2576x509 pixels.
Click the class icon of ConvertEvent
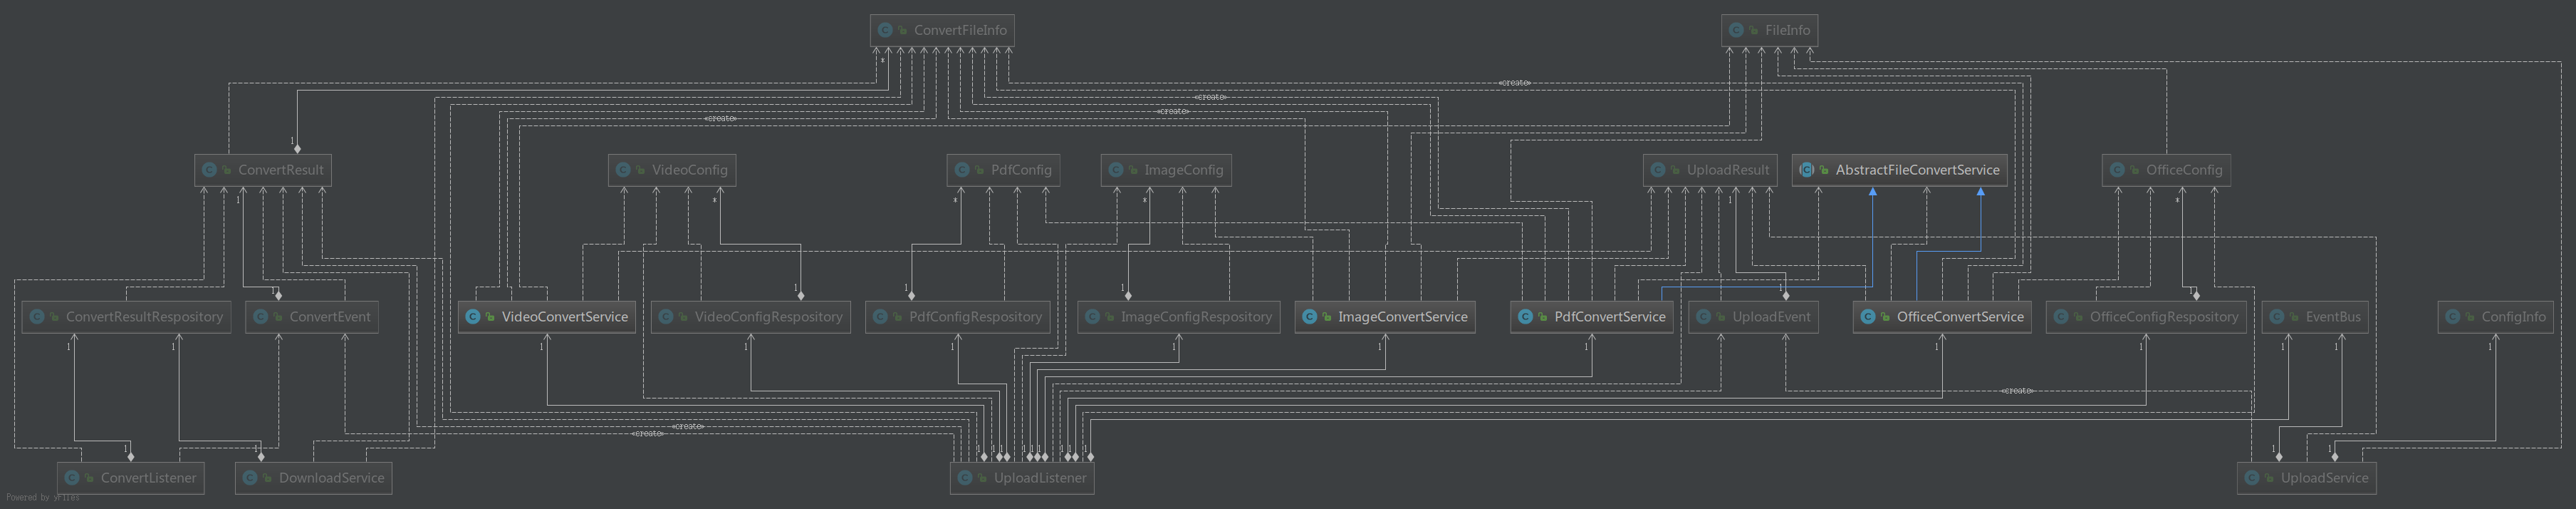click(261, 317)
